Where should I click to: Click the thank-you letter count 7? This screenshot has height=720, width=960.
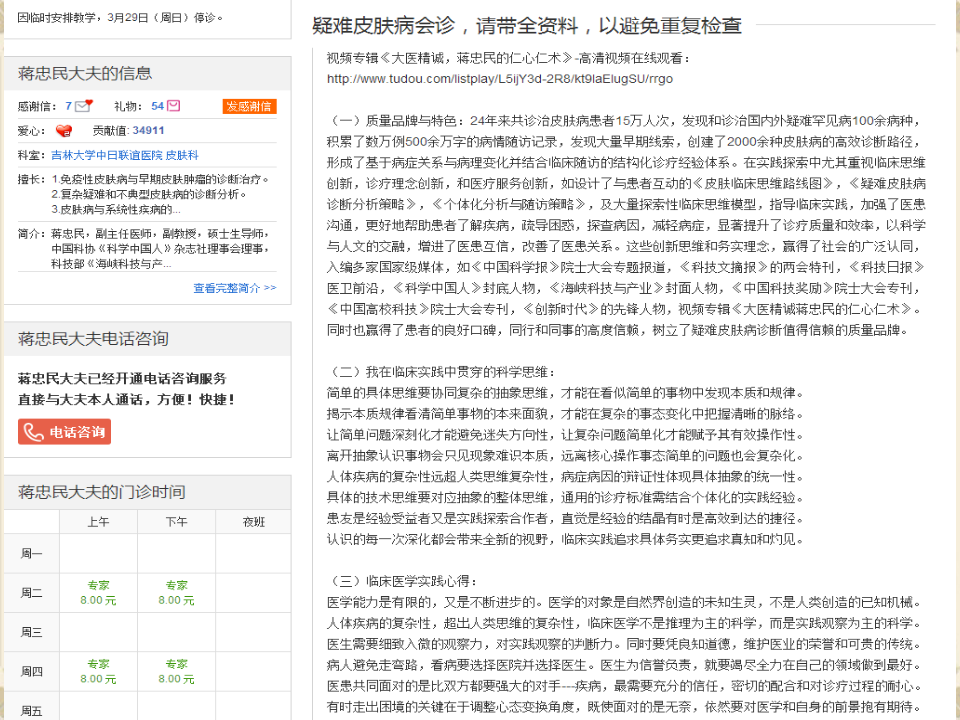(68, 106)
